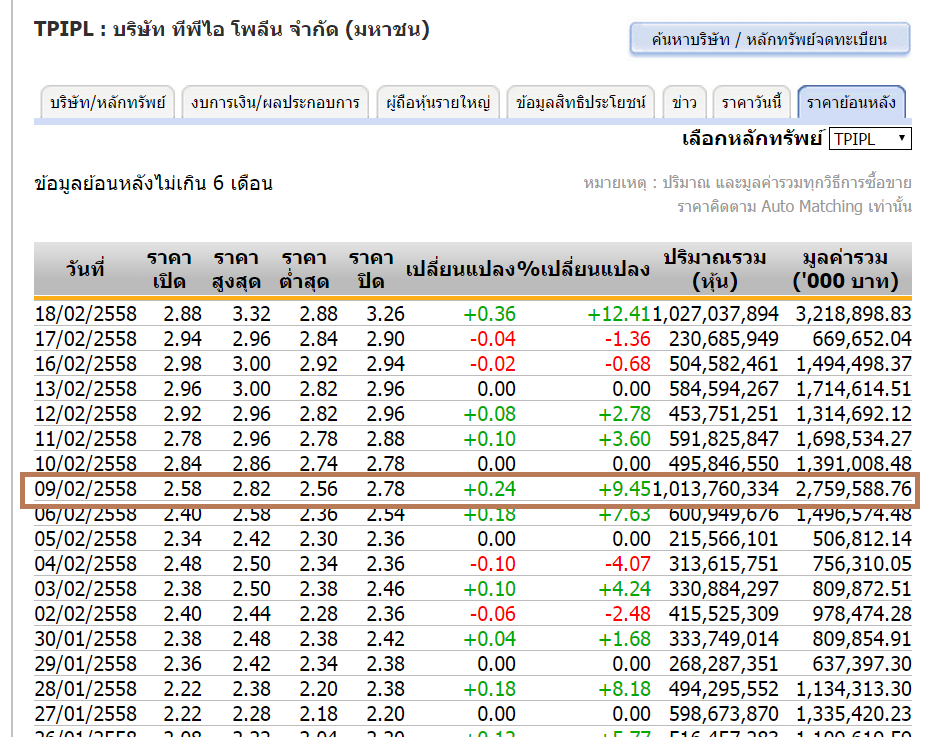Select the 13/02/2558 date cell

(85, 389)
